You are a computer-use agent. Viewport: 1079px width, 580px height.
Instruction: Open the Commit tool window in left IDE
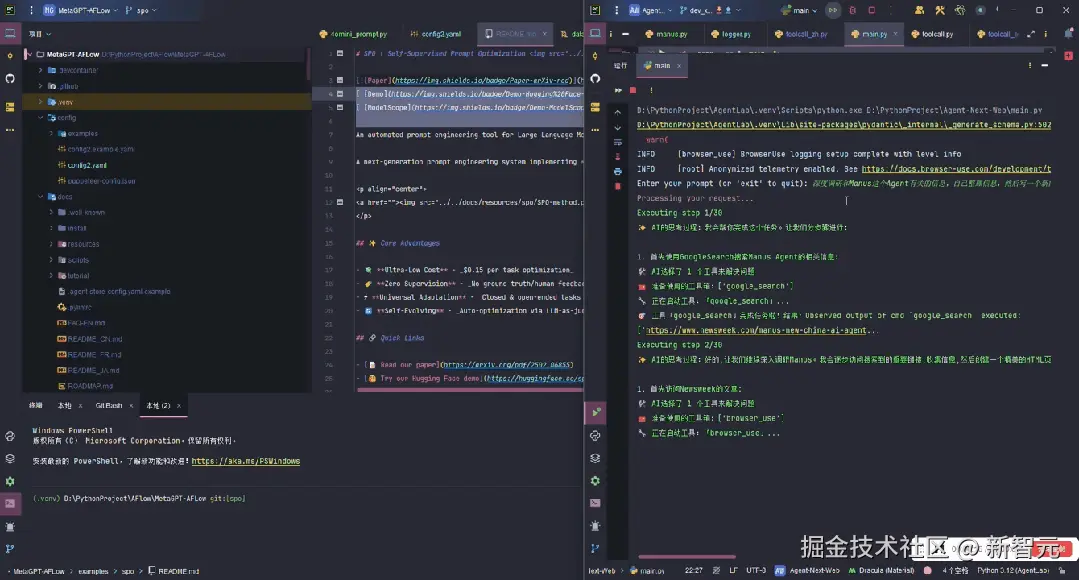pyautogui.click(x=10, y=56)
